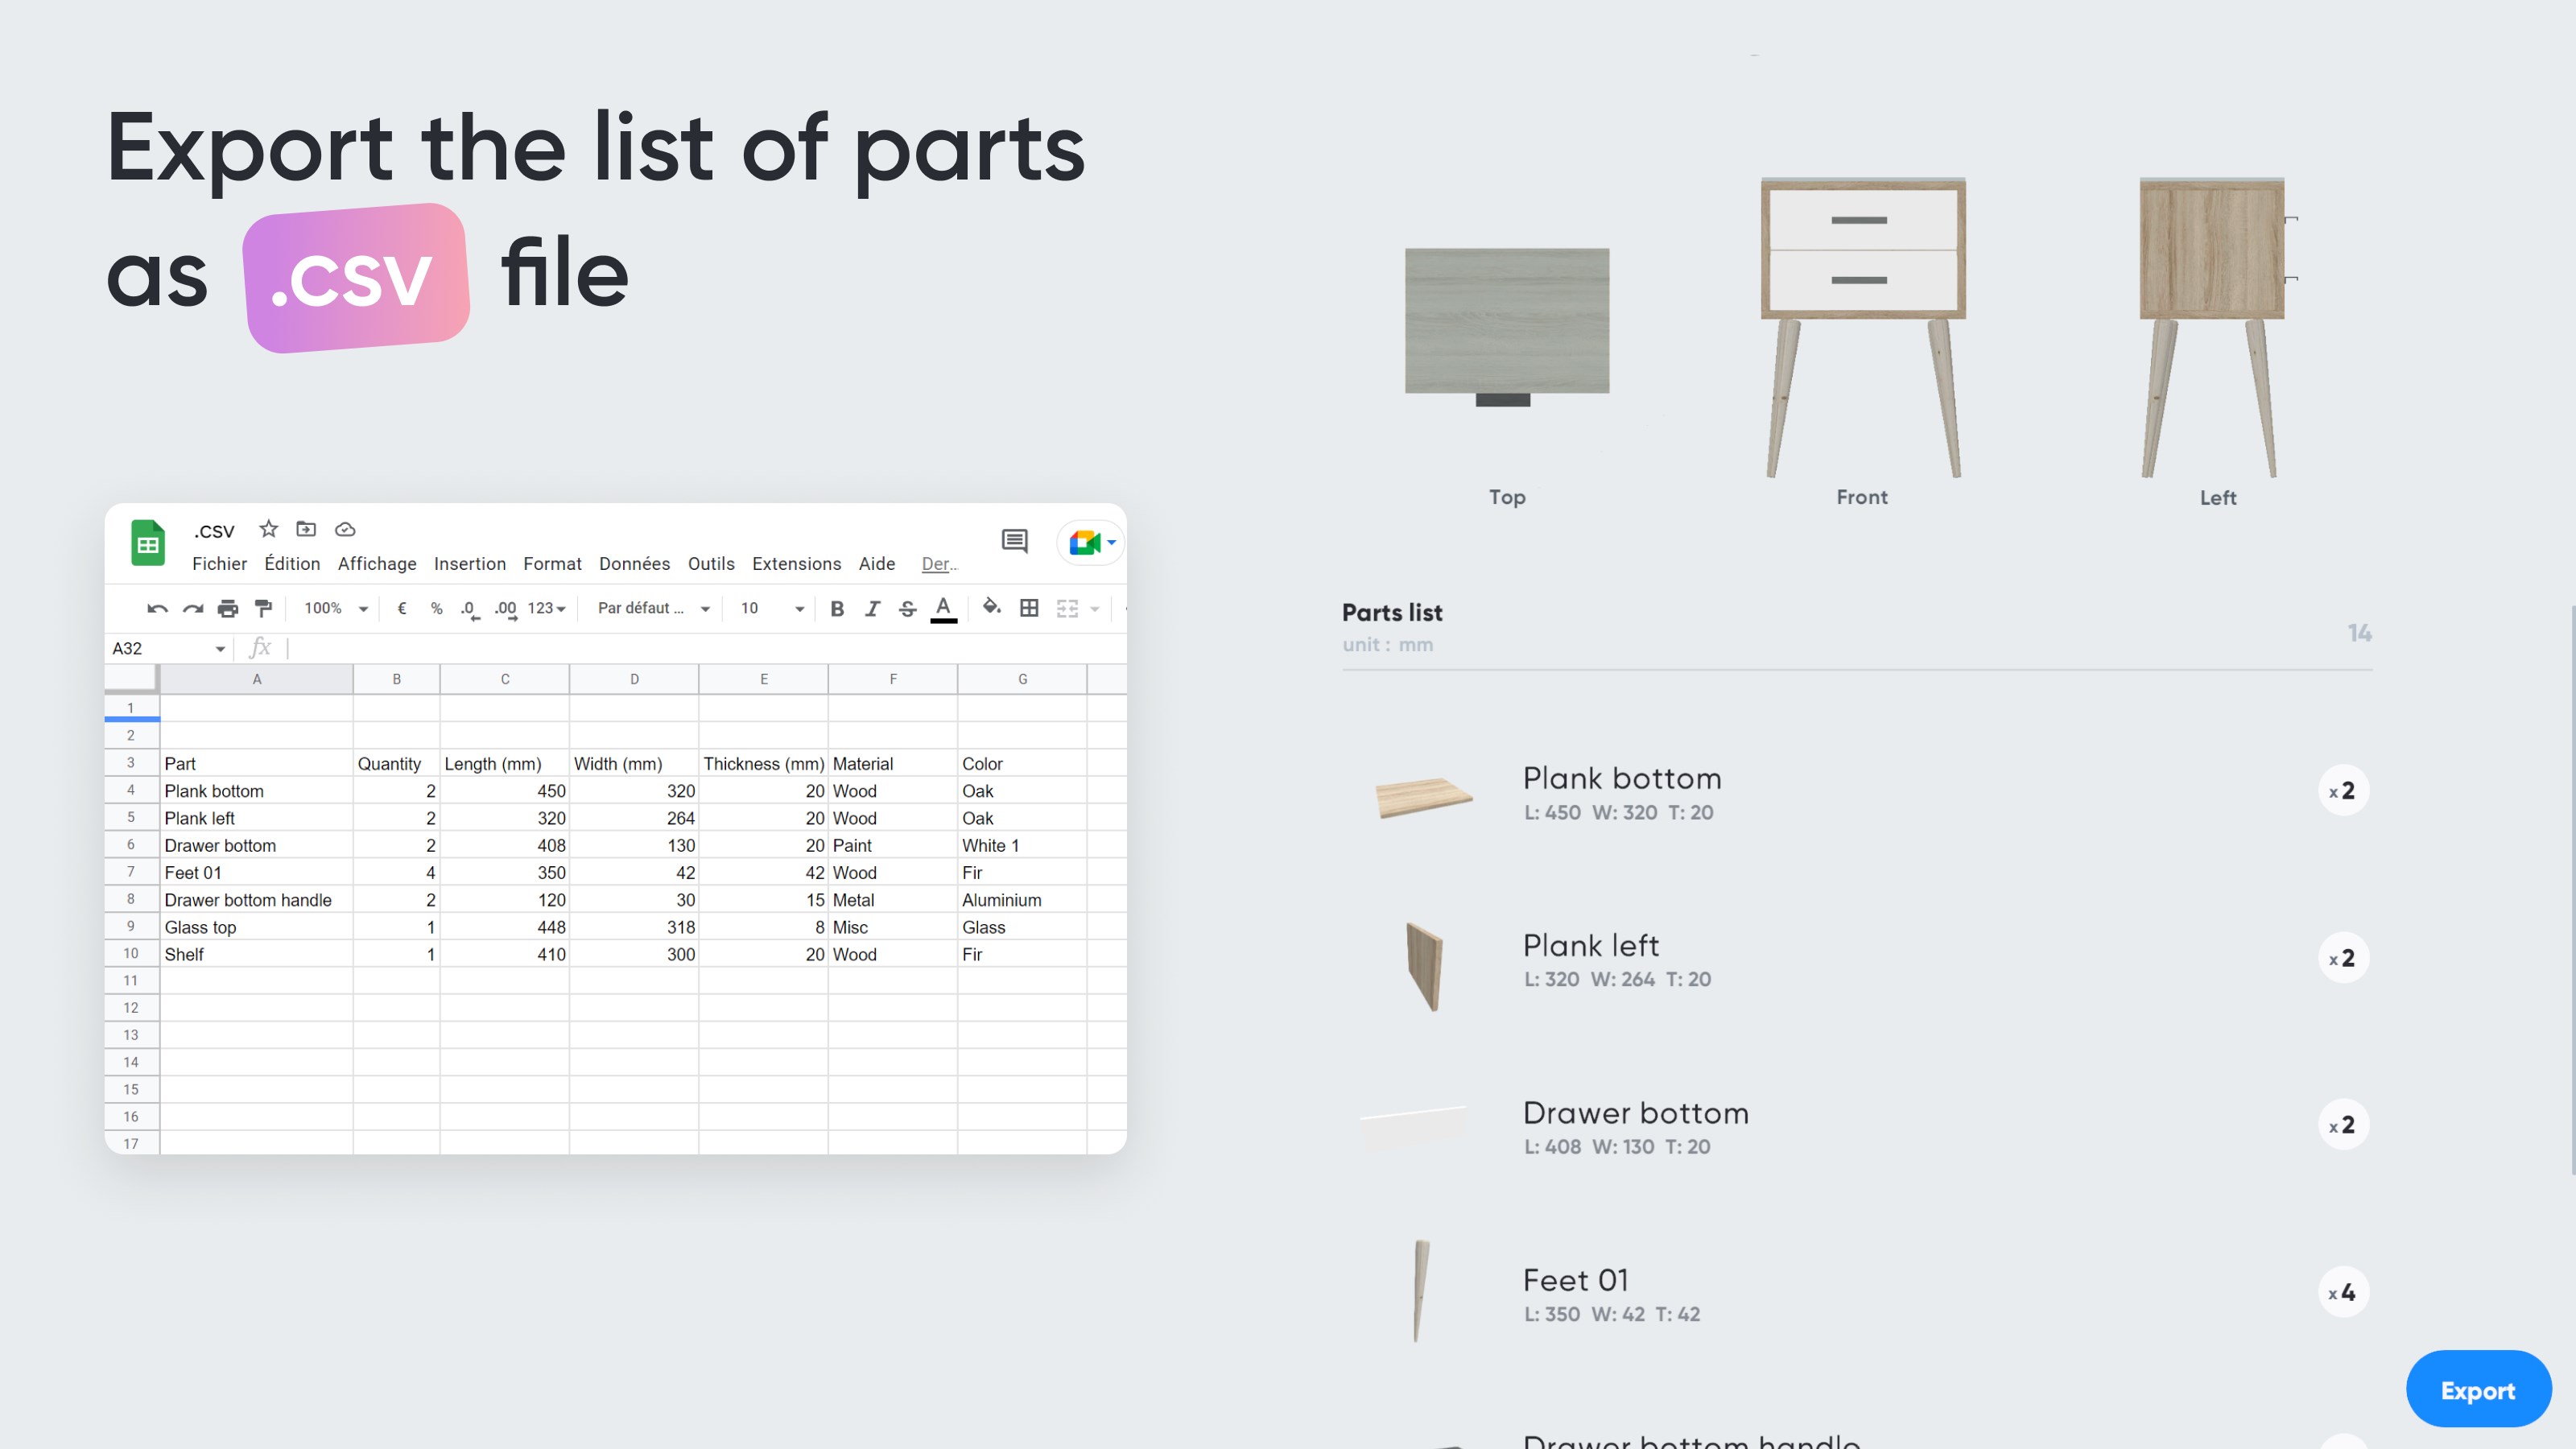Open the Fichier menu

click(x=219, y=563)
